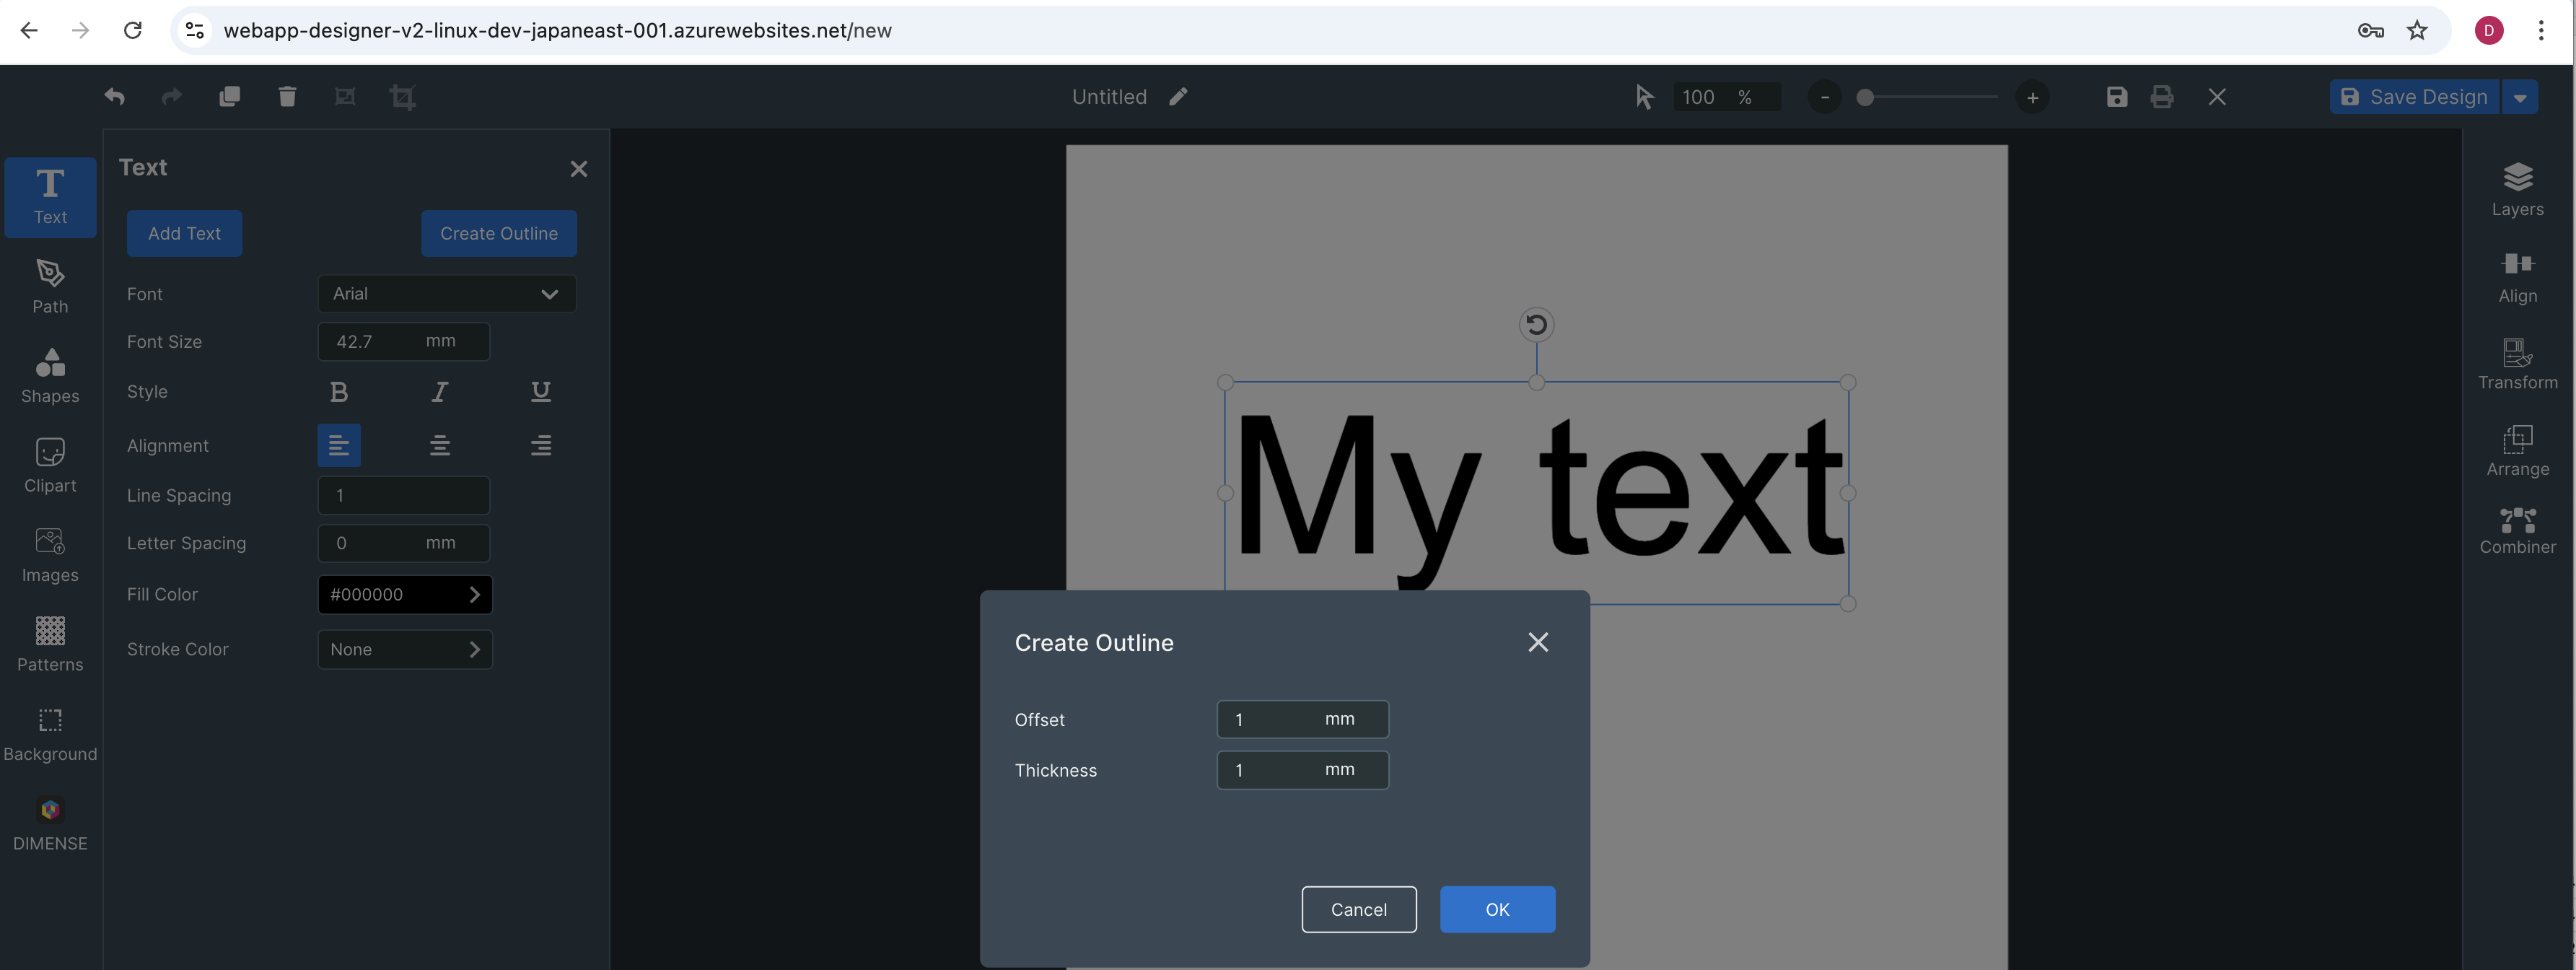Open the Save Design dropdown arrow

(x=2519, y=97)
